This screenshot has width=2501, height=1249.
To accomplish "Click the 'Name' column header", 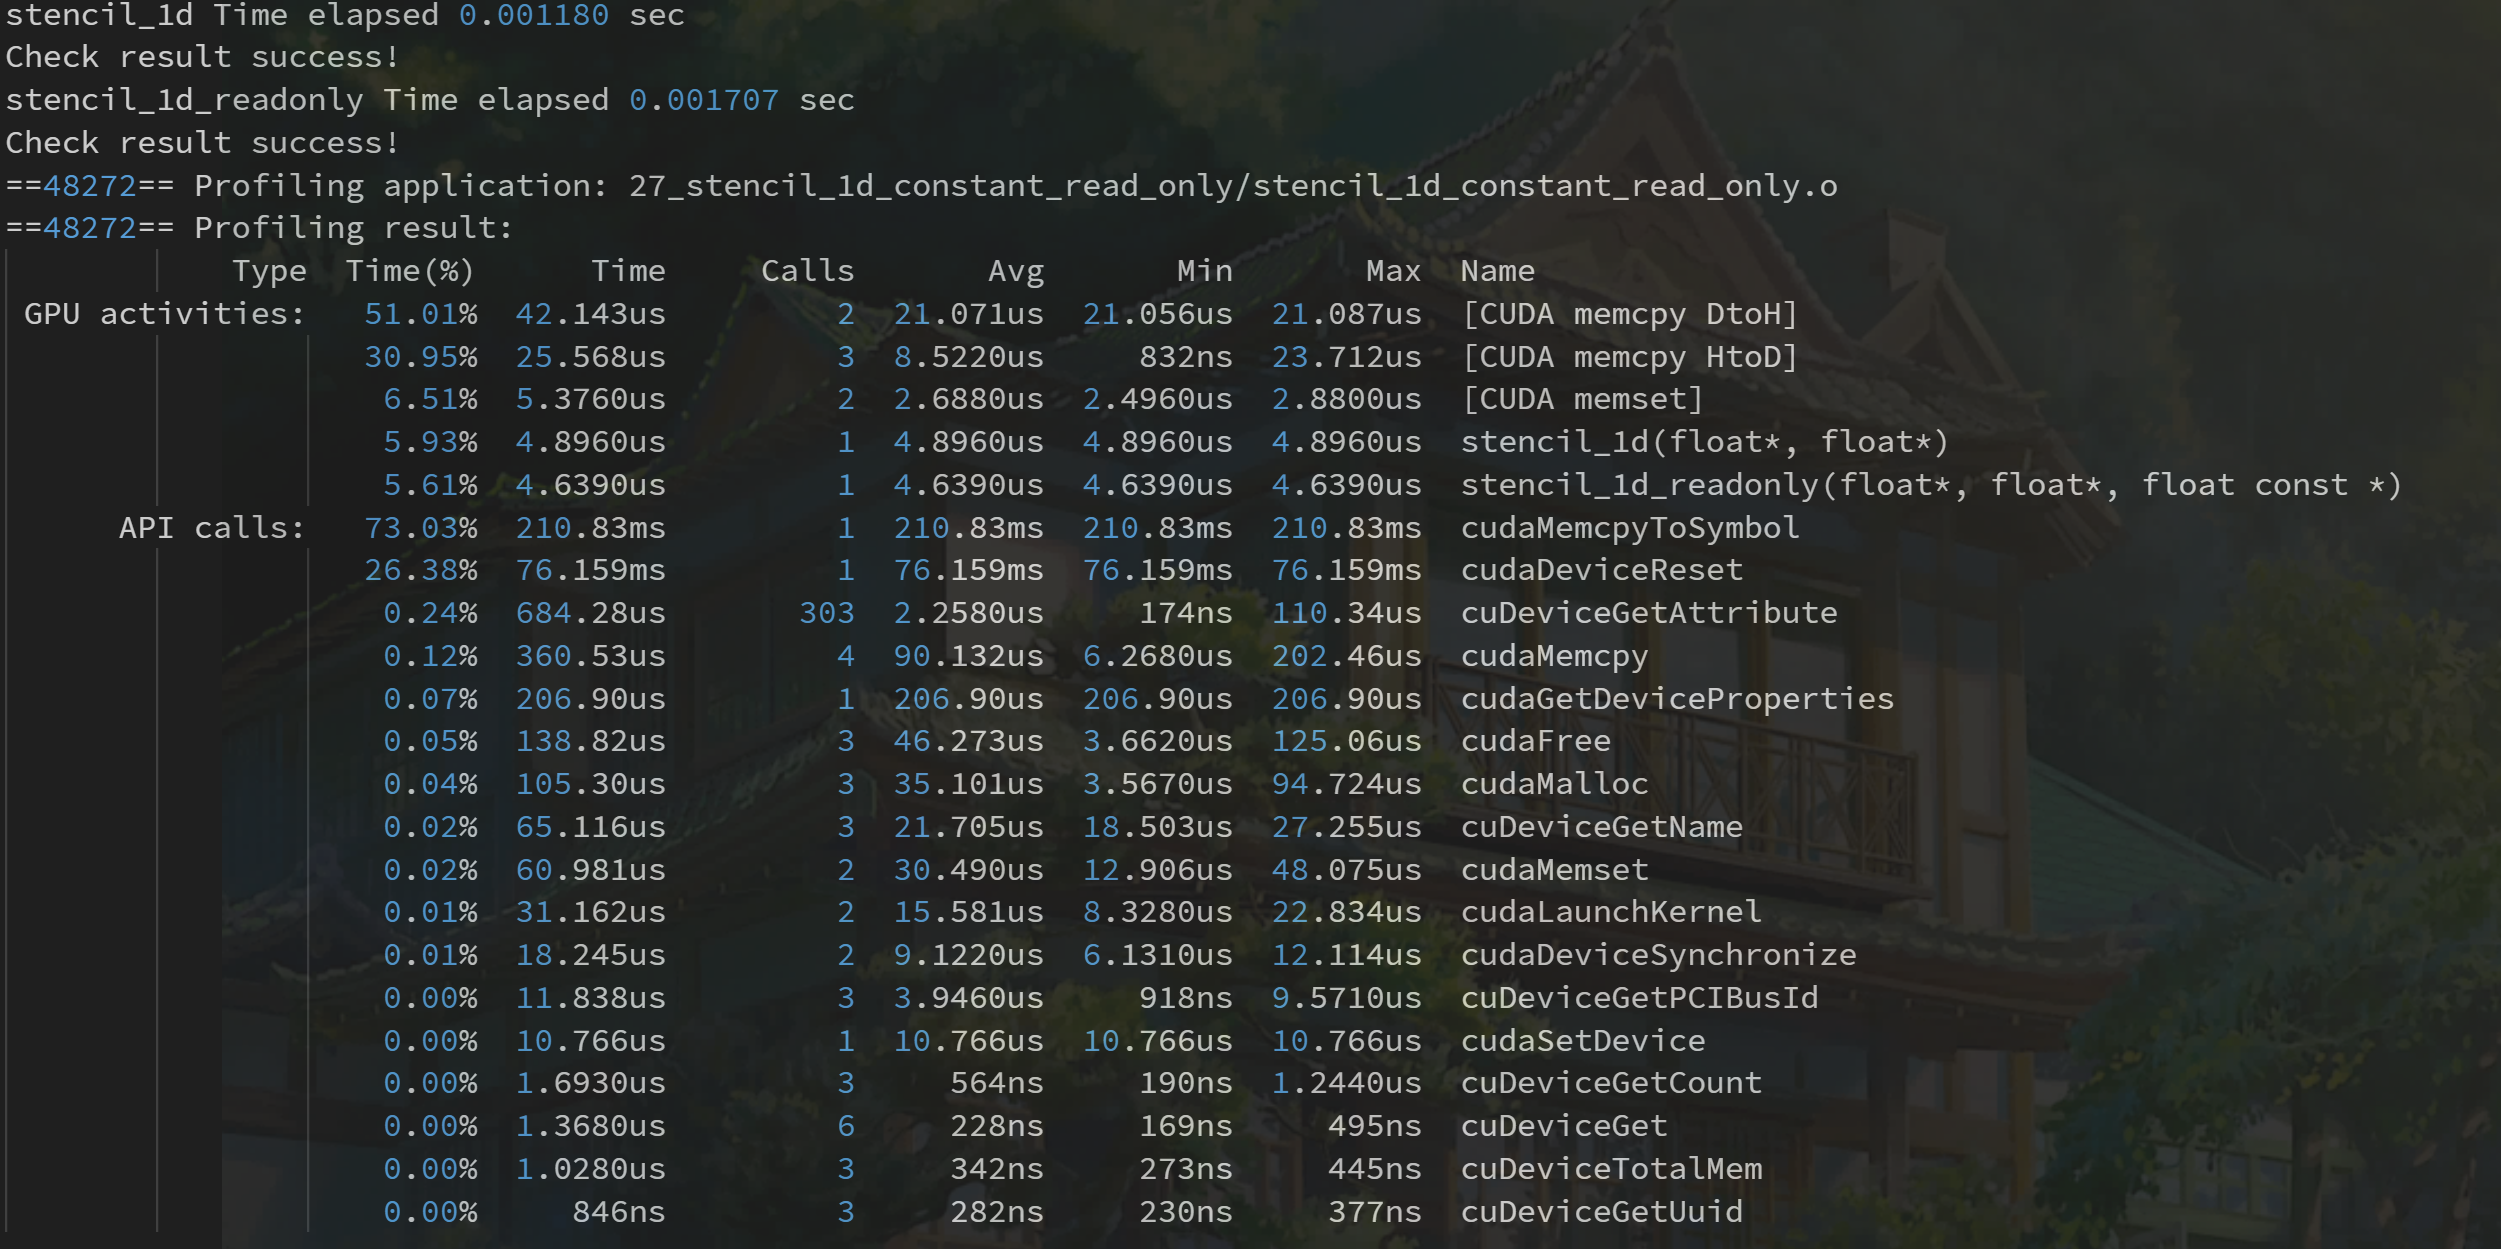I will coord(1497,271).
